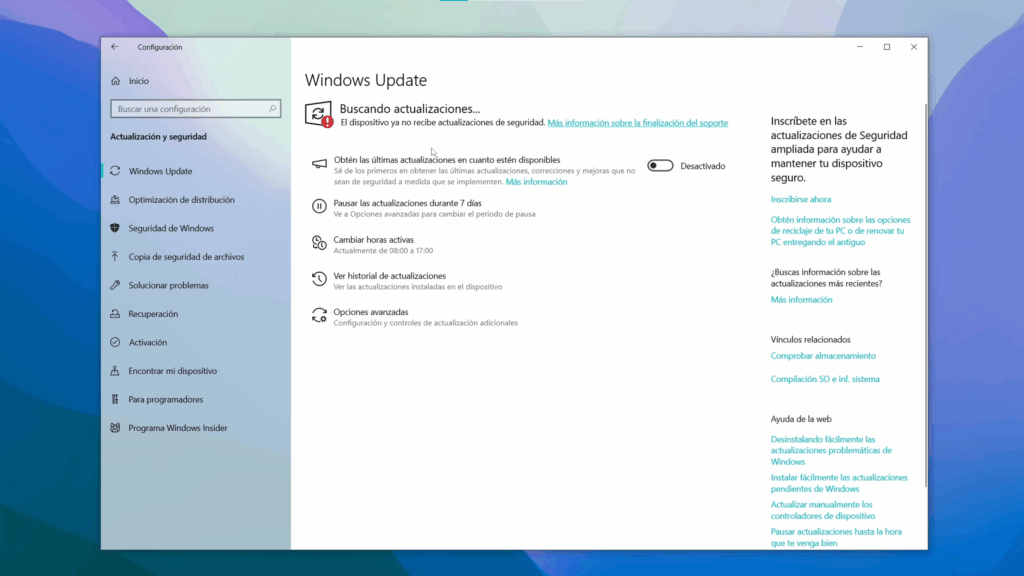Click Compilación SO e inf. sistema link
Screen dimensions: 1024x576
point(825,379)
